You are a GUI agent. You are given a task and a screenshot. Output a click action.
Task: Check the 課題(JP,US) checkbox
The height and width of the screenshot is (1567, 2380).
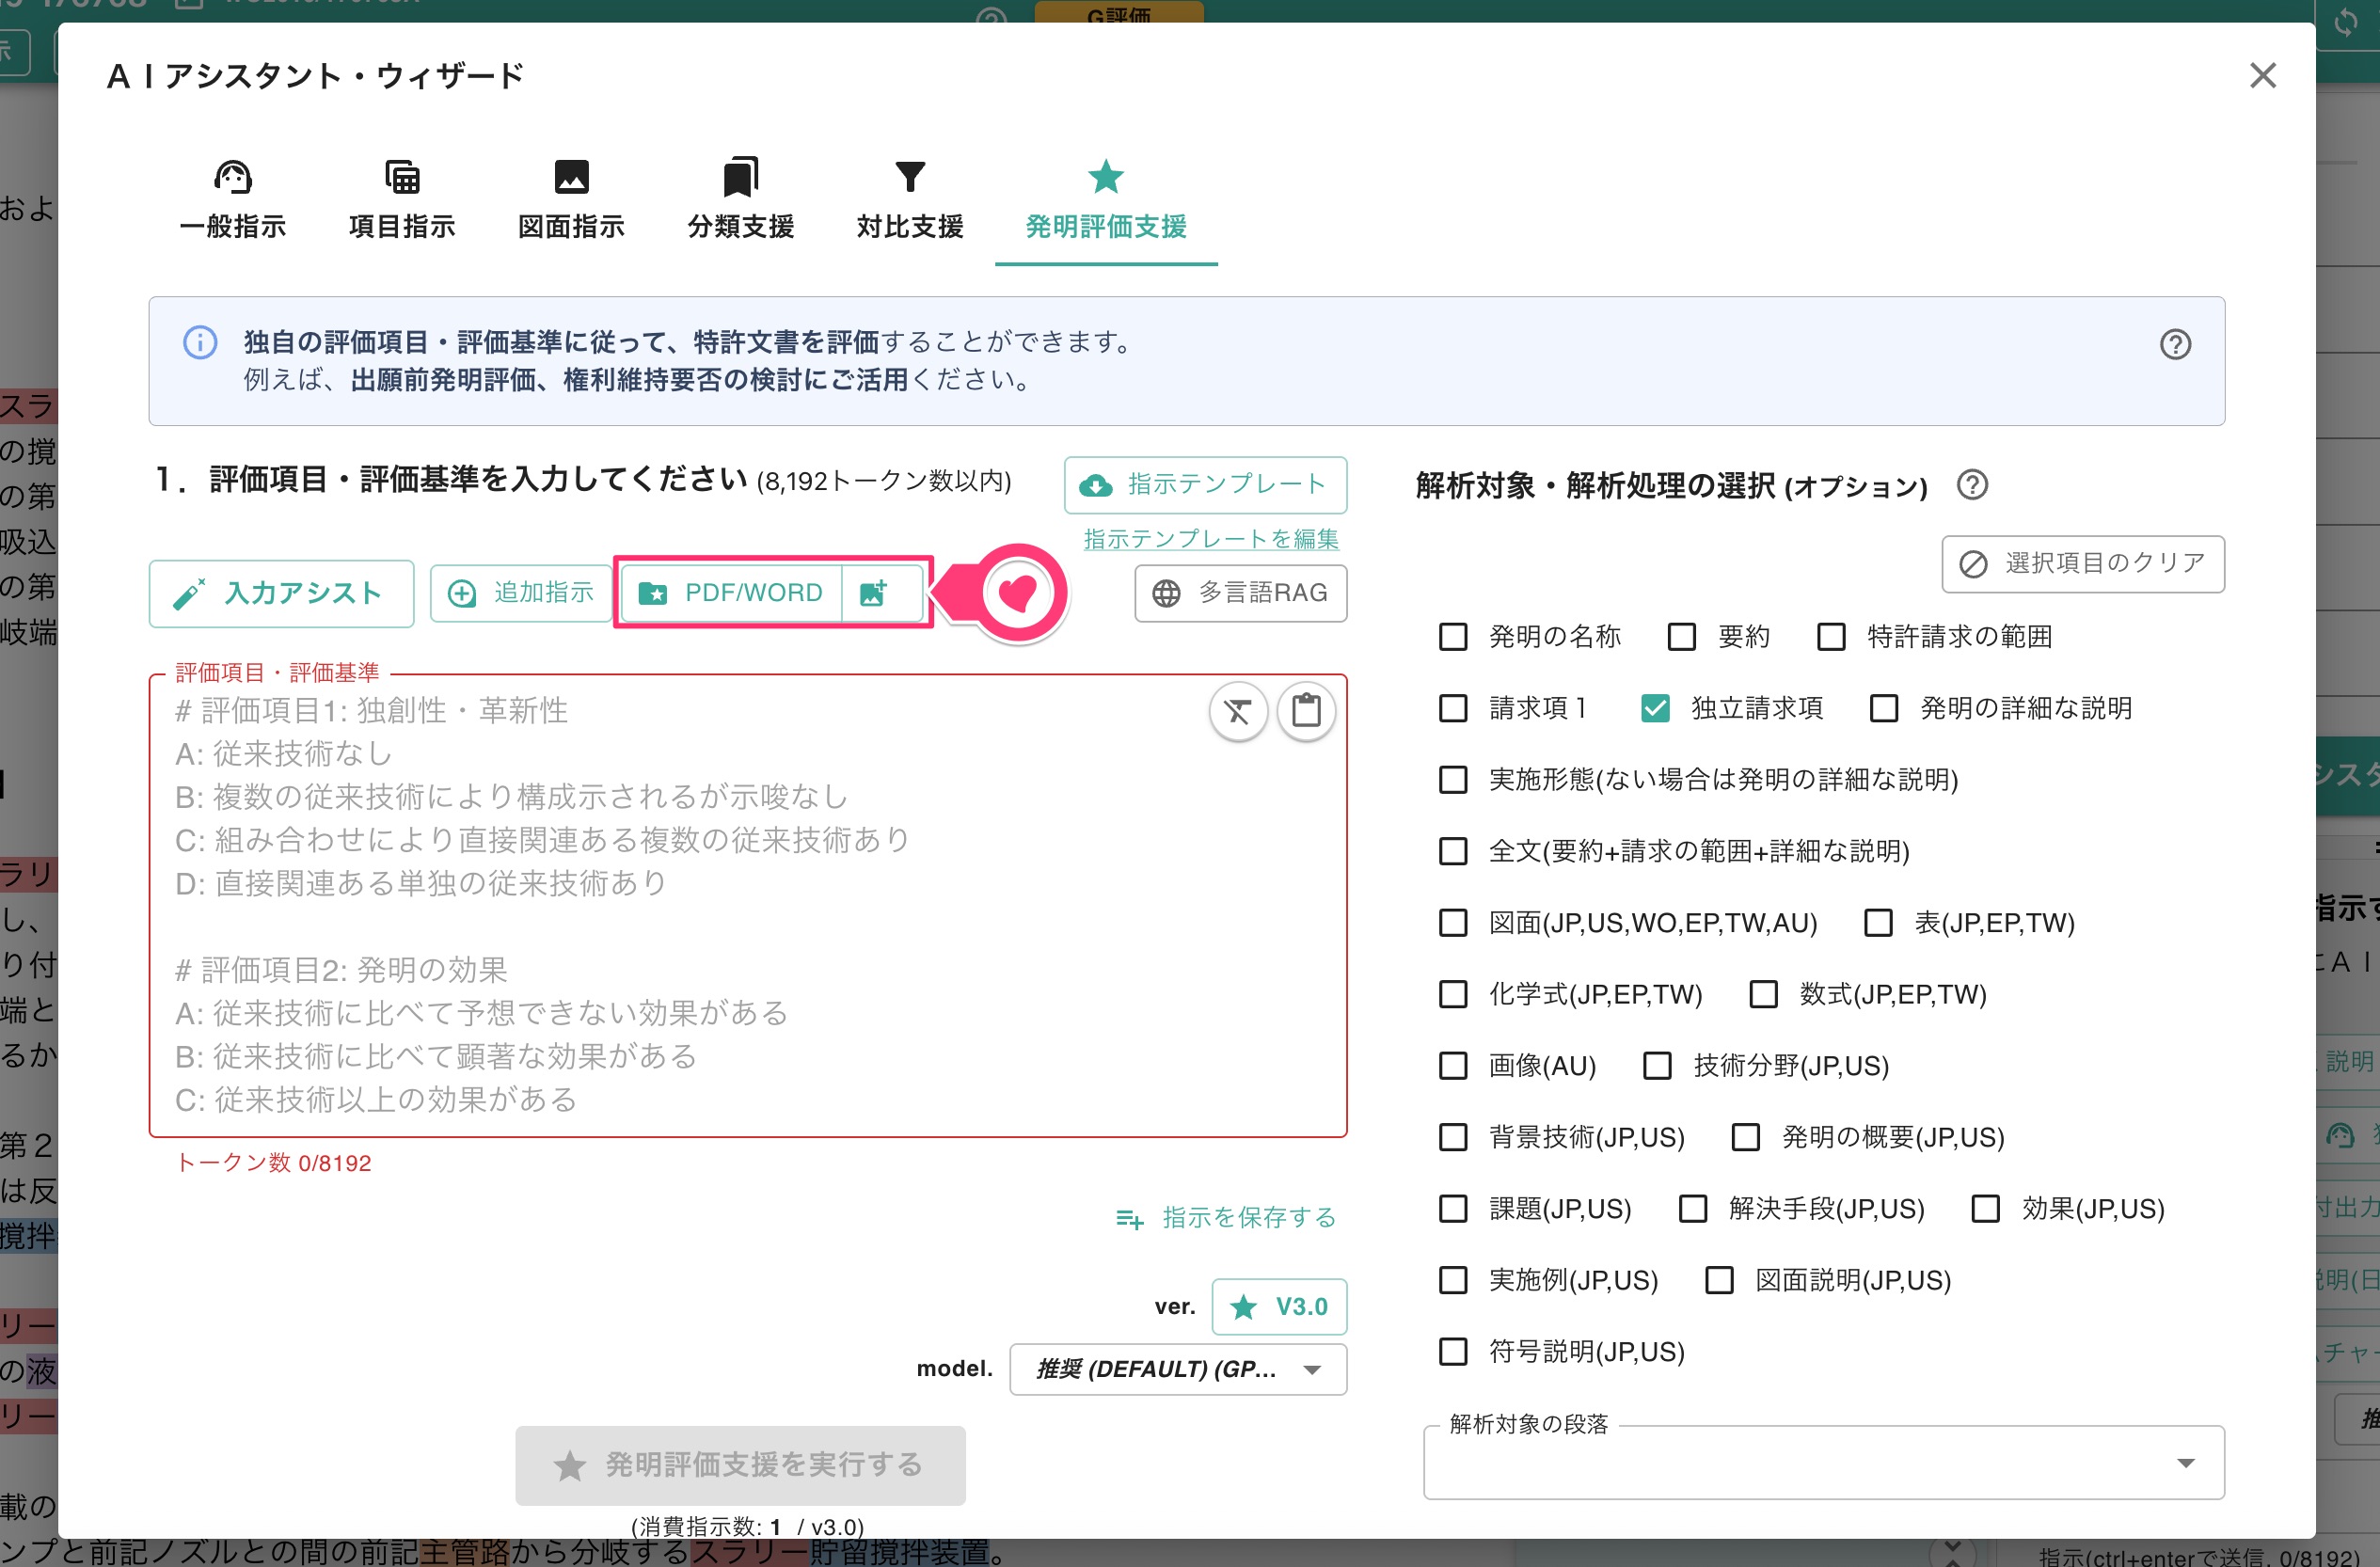1452,1208
